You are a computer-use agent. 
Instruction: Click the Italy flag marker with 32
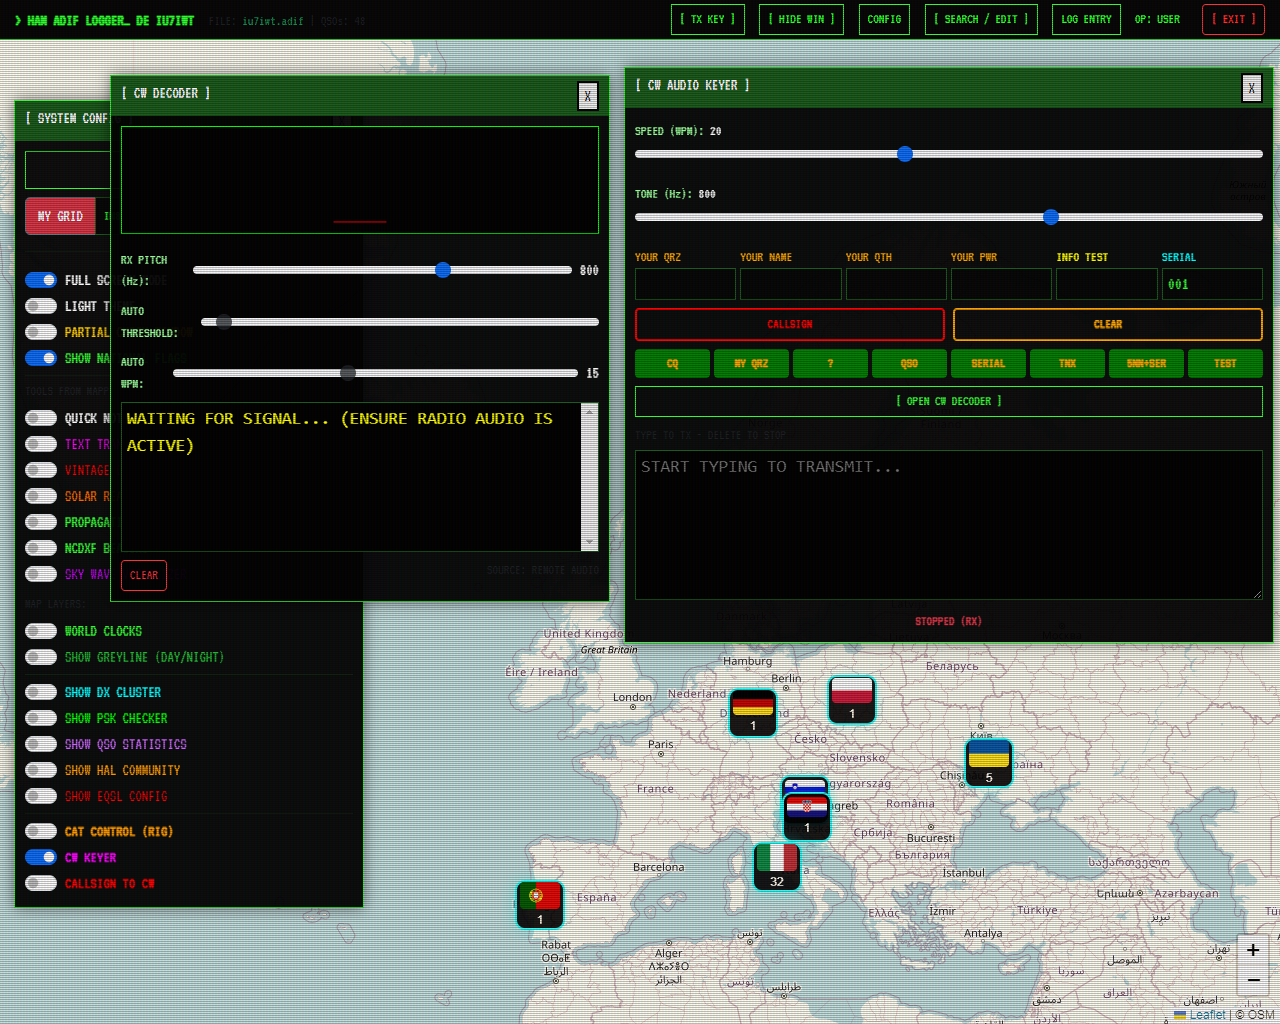click(x=777, y=866)
